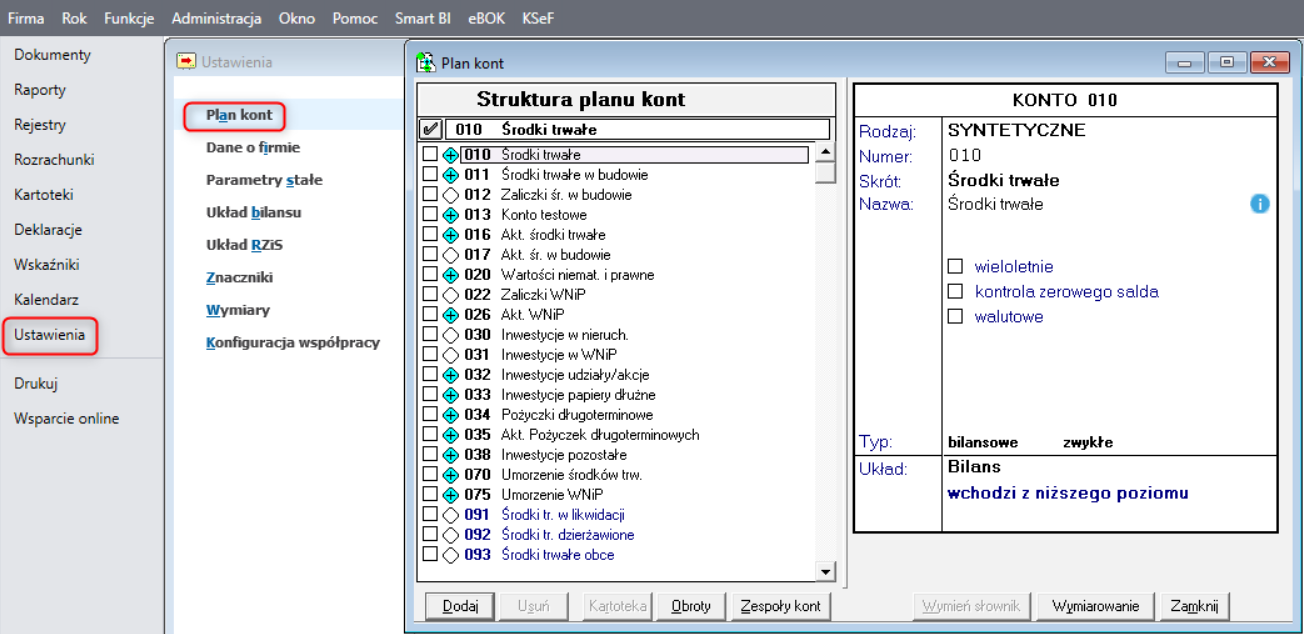Enable the wieloletnie checkbox
Viewport: 1304px width, 634px height.
coord(955,267)
